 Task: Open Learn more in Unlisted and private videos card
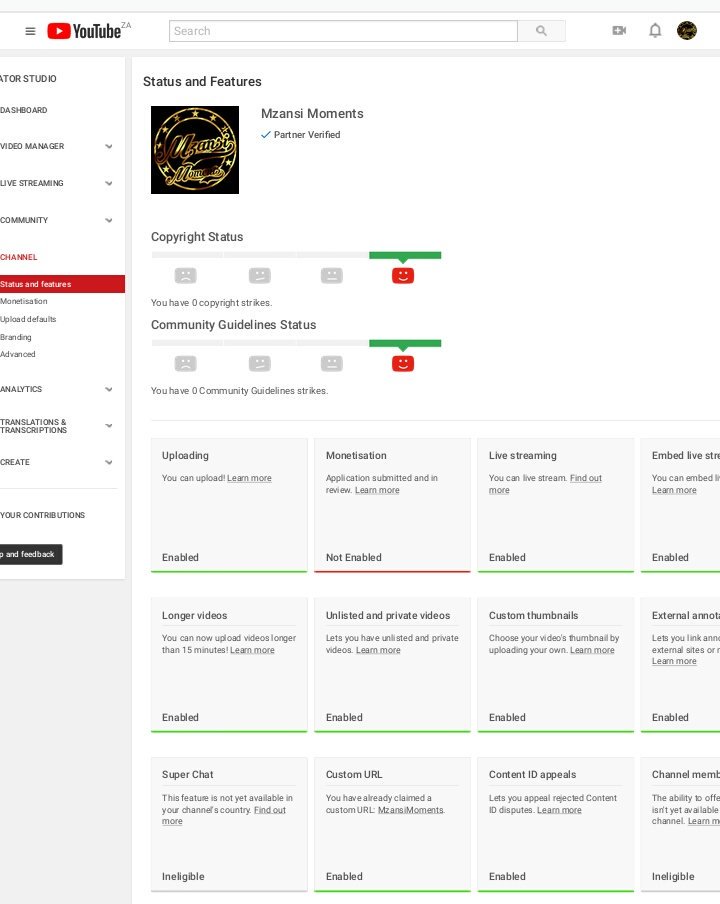point(378,650)
